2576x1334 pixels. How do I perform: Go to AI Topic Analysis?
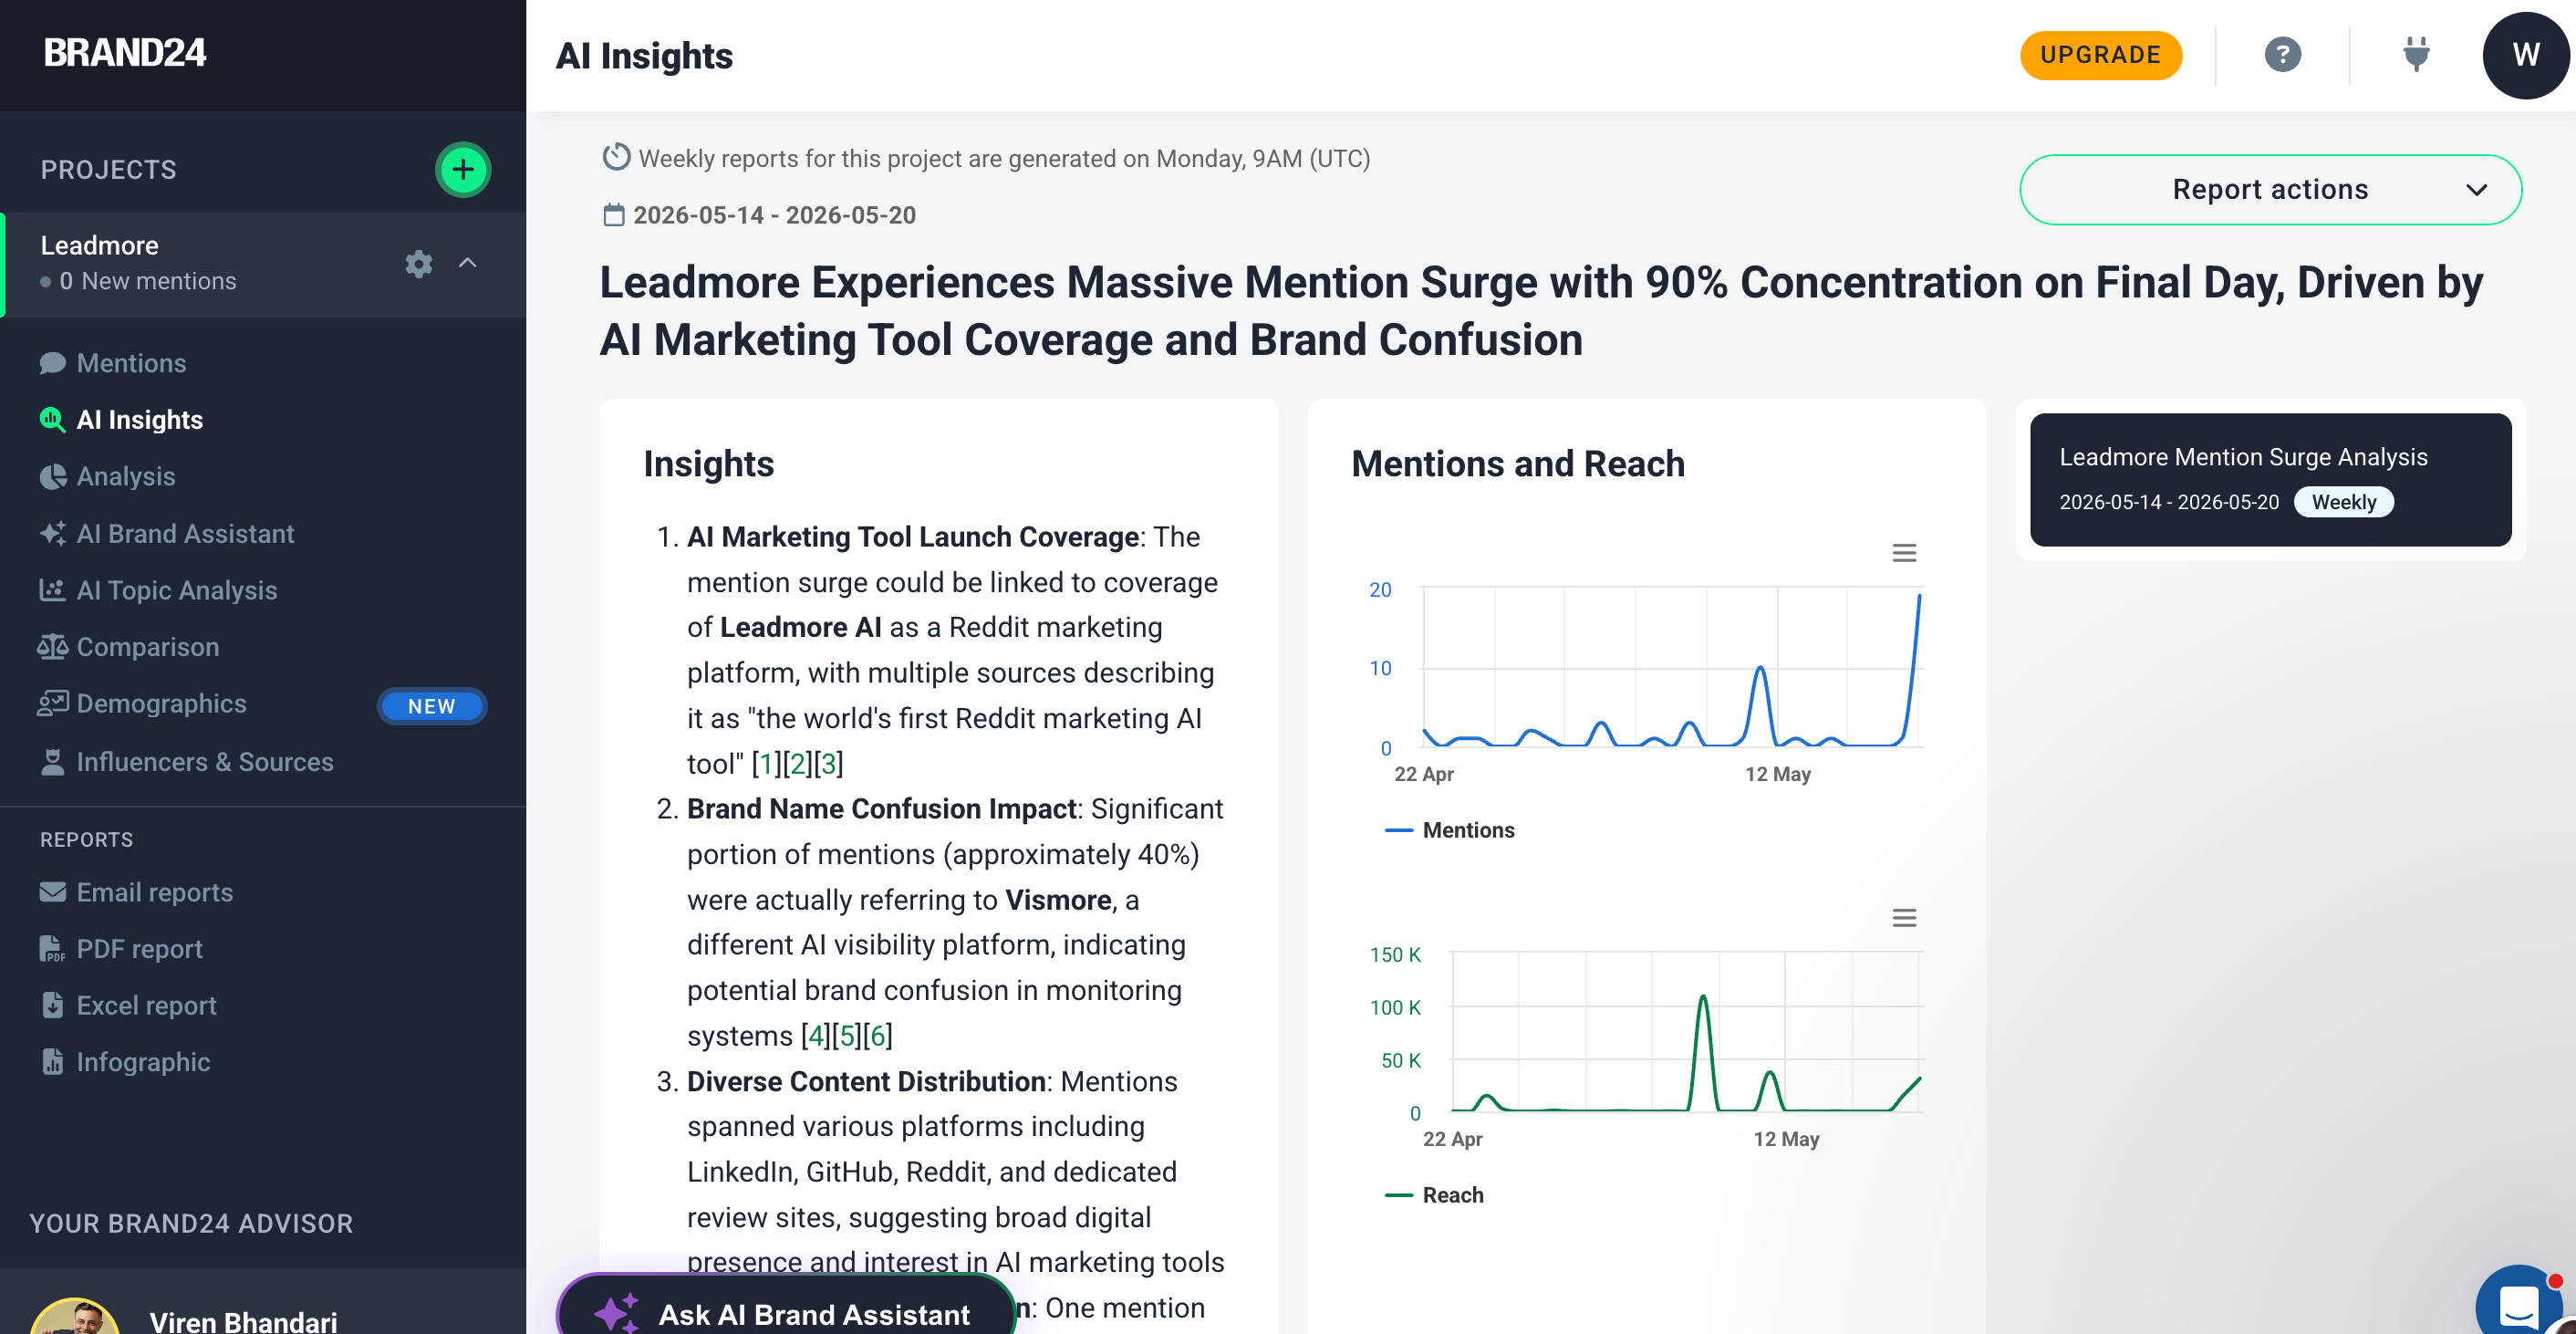coord(177,591)
